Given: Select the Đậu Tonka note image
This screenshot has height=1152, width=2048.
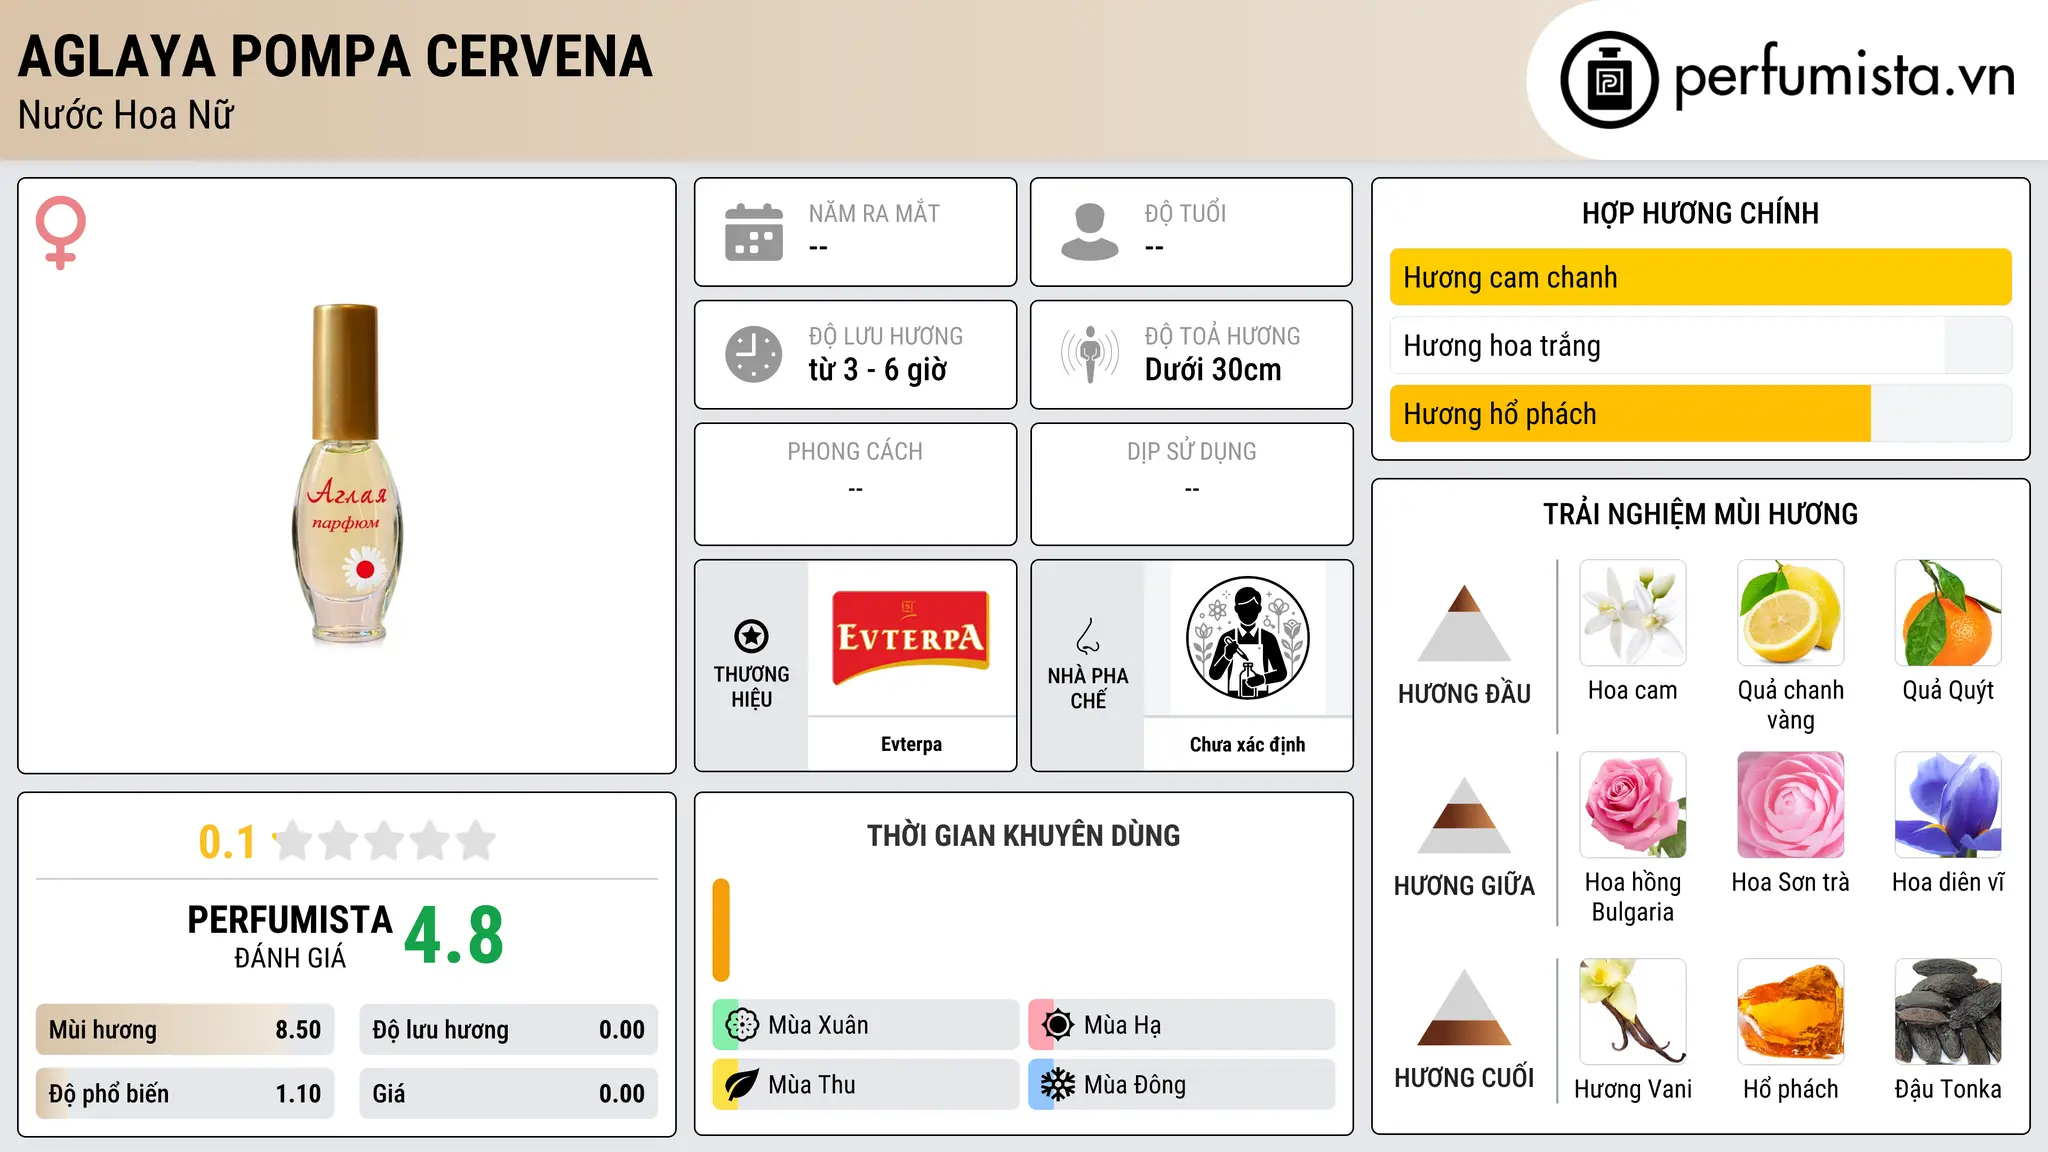Looking at the screenshot, I should coord(1948,1012).
